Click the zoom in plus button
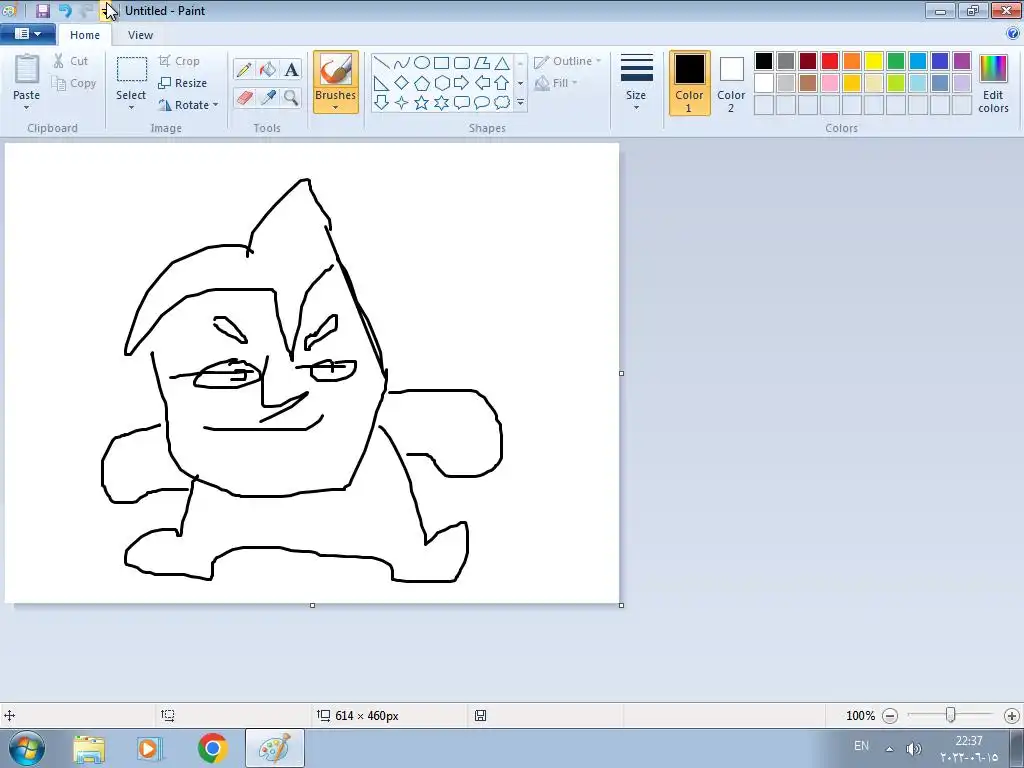 (x=1012, y=716)
